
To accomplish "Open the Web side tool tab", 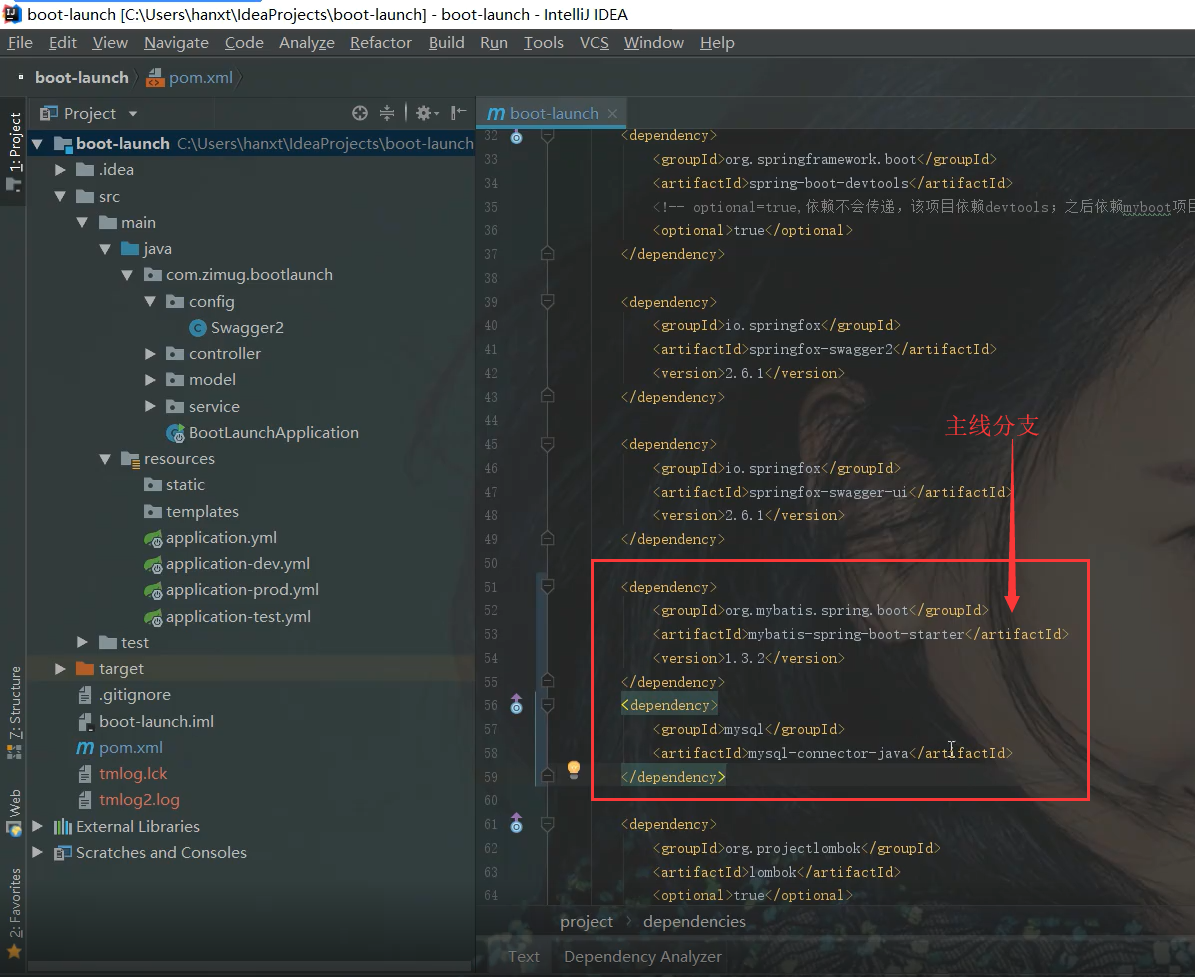I will pyautogui.click(x=14, y=812).
